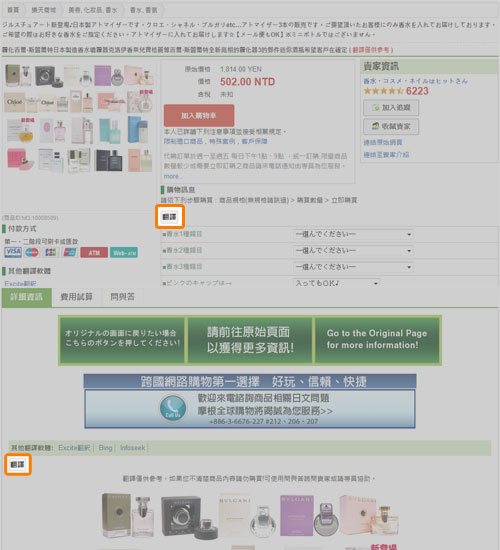Click the seller rating count 6223
Viewport: 500px width, 550px height.
(417, 91)
